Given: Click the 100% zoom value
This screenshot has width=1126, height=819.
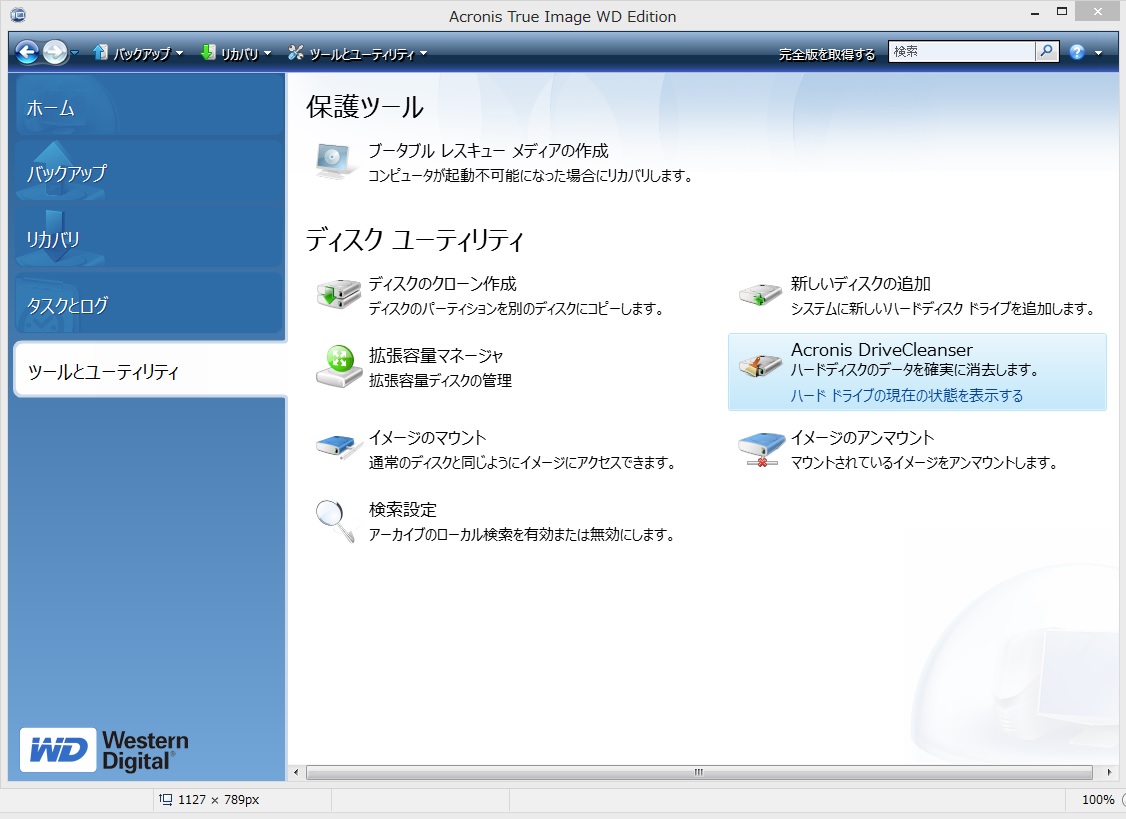Looking at the screenshot, I should click(1098, 800).
